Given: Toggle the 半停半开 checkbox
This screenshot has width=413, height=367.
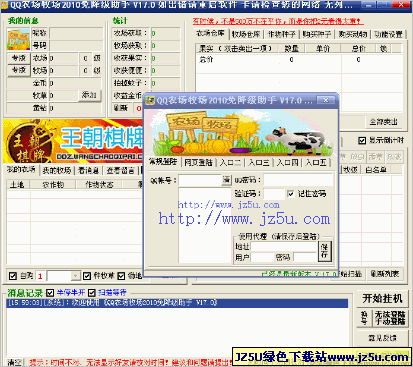Looking at the screenshot, I should pos(50,293).
